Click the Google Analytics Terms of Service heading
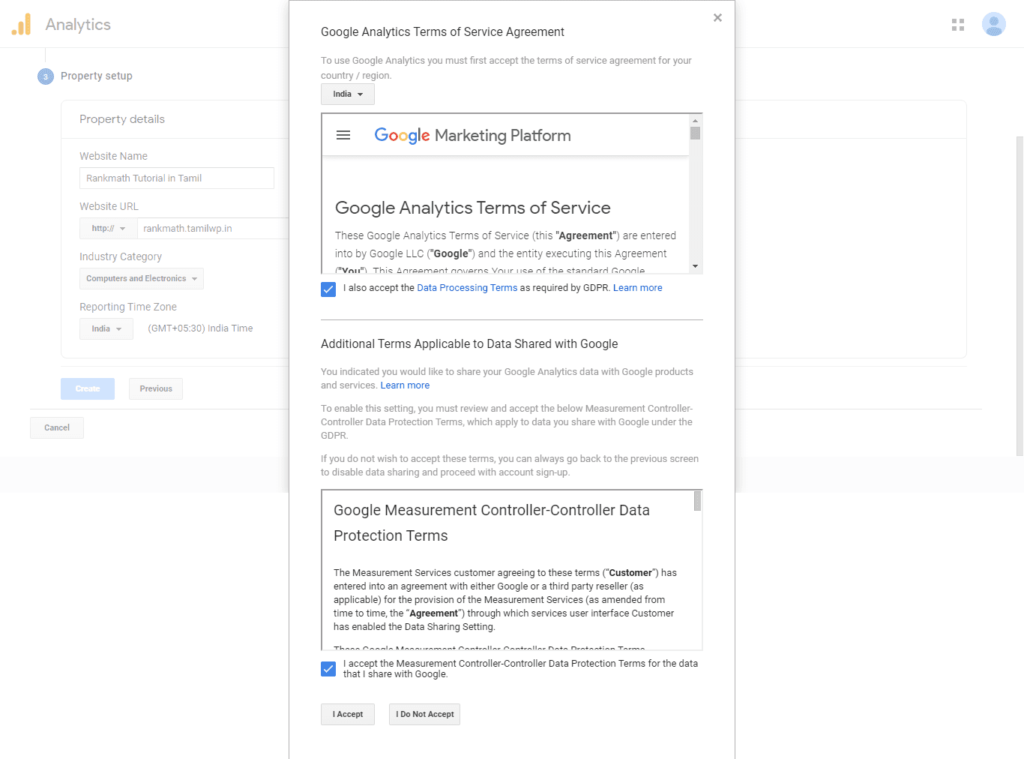The width and height of the screenshot is (1024, 759). click(473, 208)
